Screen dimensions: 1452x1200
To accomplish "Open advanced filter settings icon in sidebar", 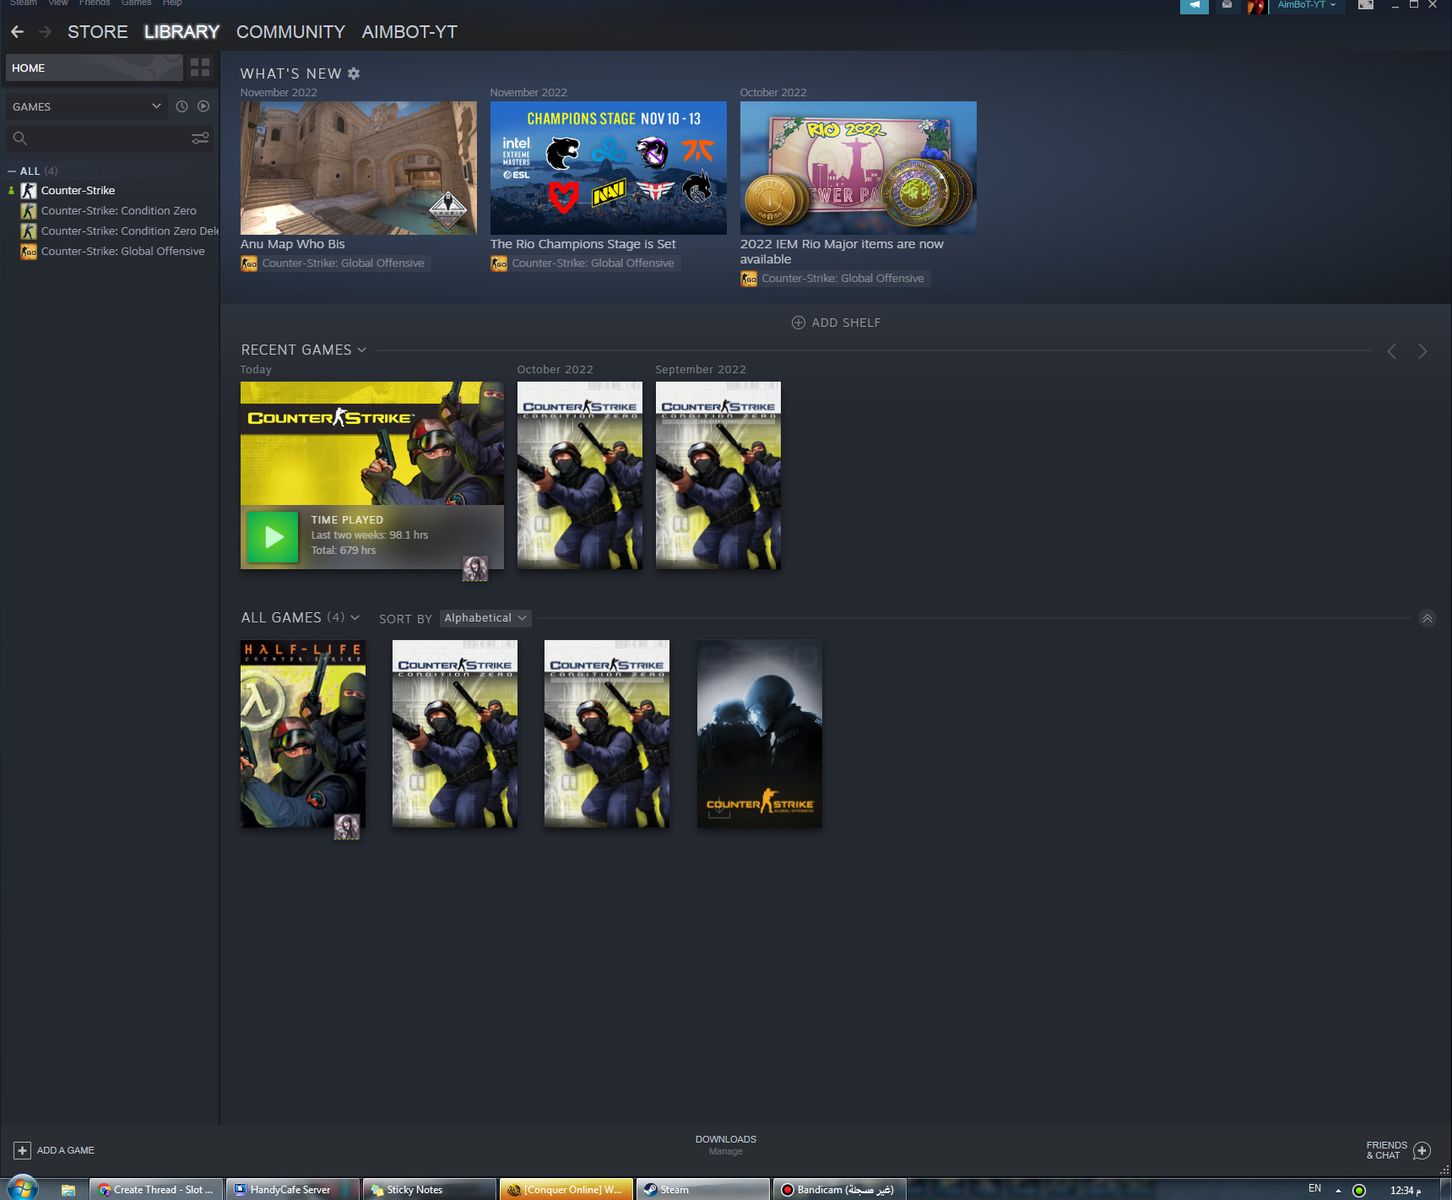I will tap(200, 139).
